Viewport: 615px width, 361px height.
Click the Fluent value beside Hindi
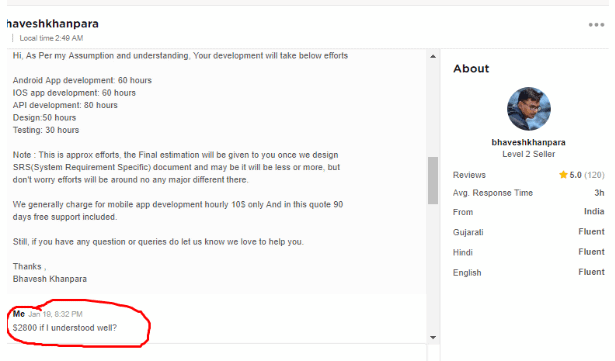tap(591, 252)
